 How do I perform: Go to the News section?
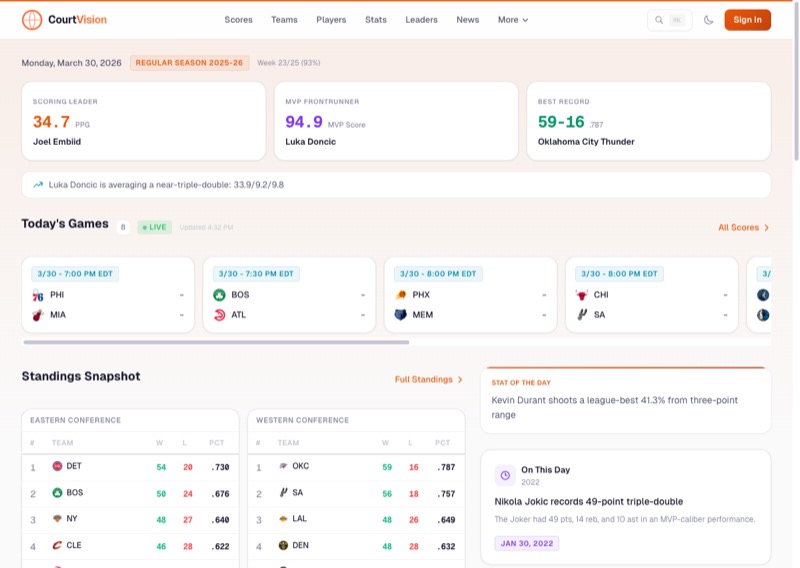point(467,20)
